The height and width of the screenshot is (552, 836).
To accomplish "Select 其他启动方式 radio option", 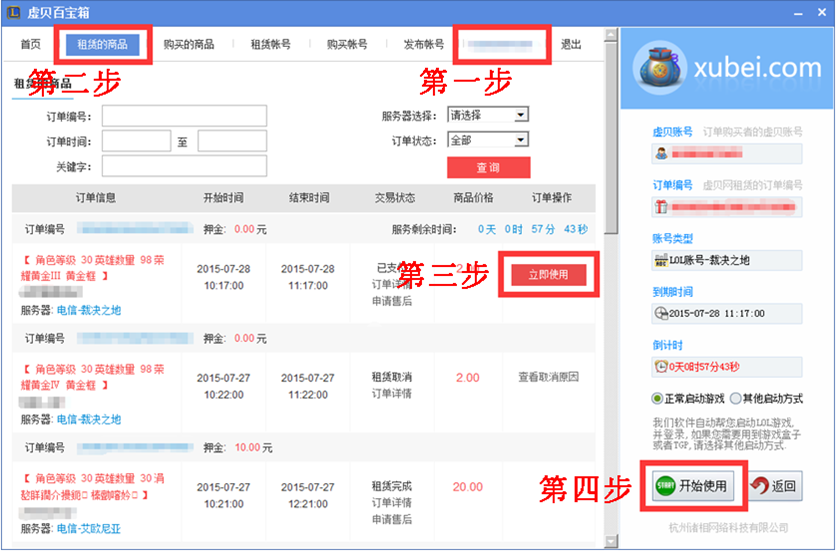I will click(736, 398).
